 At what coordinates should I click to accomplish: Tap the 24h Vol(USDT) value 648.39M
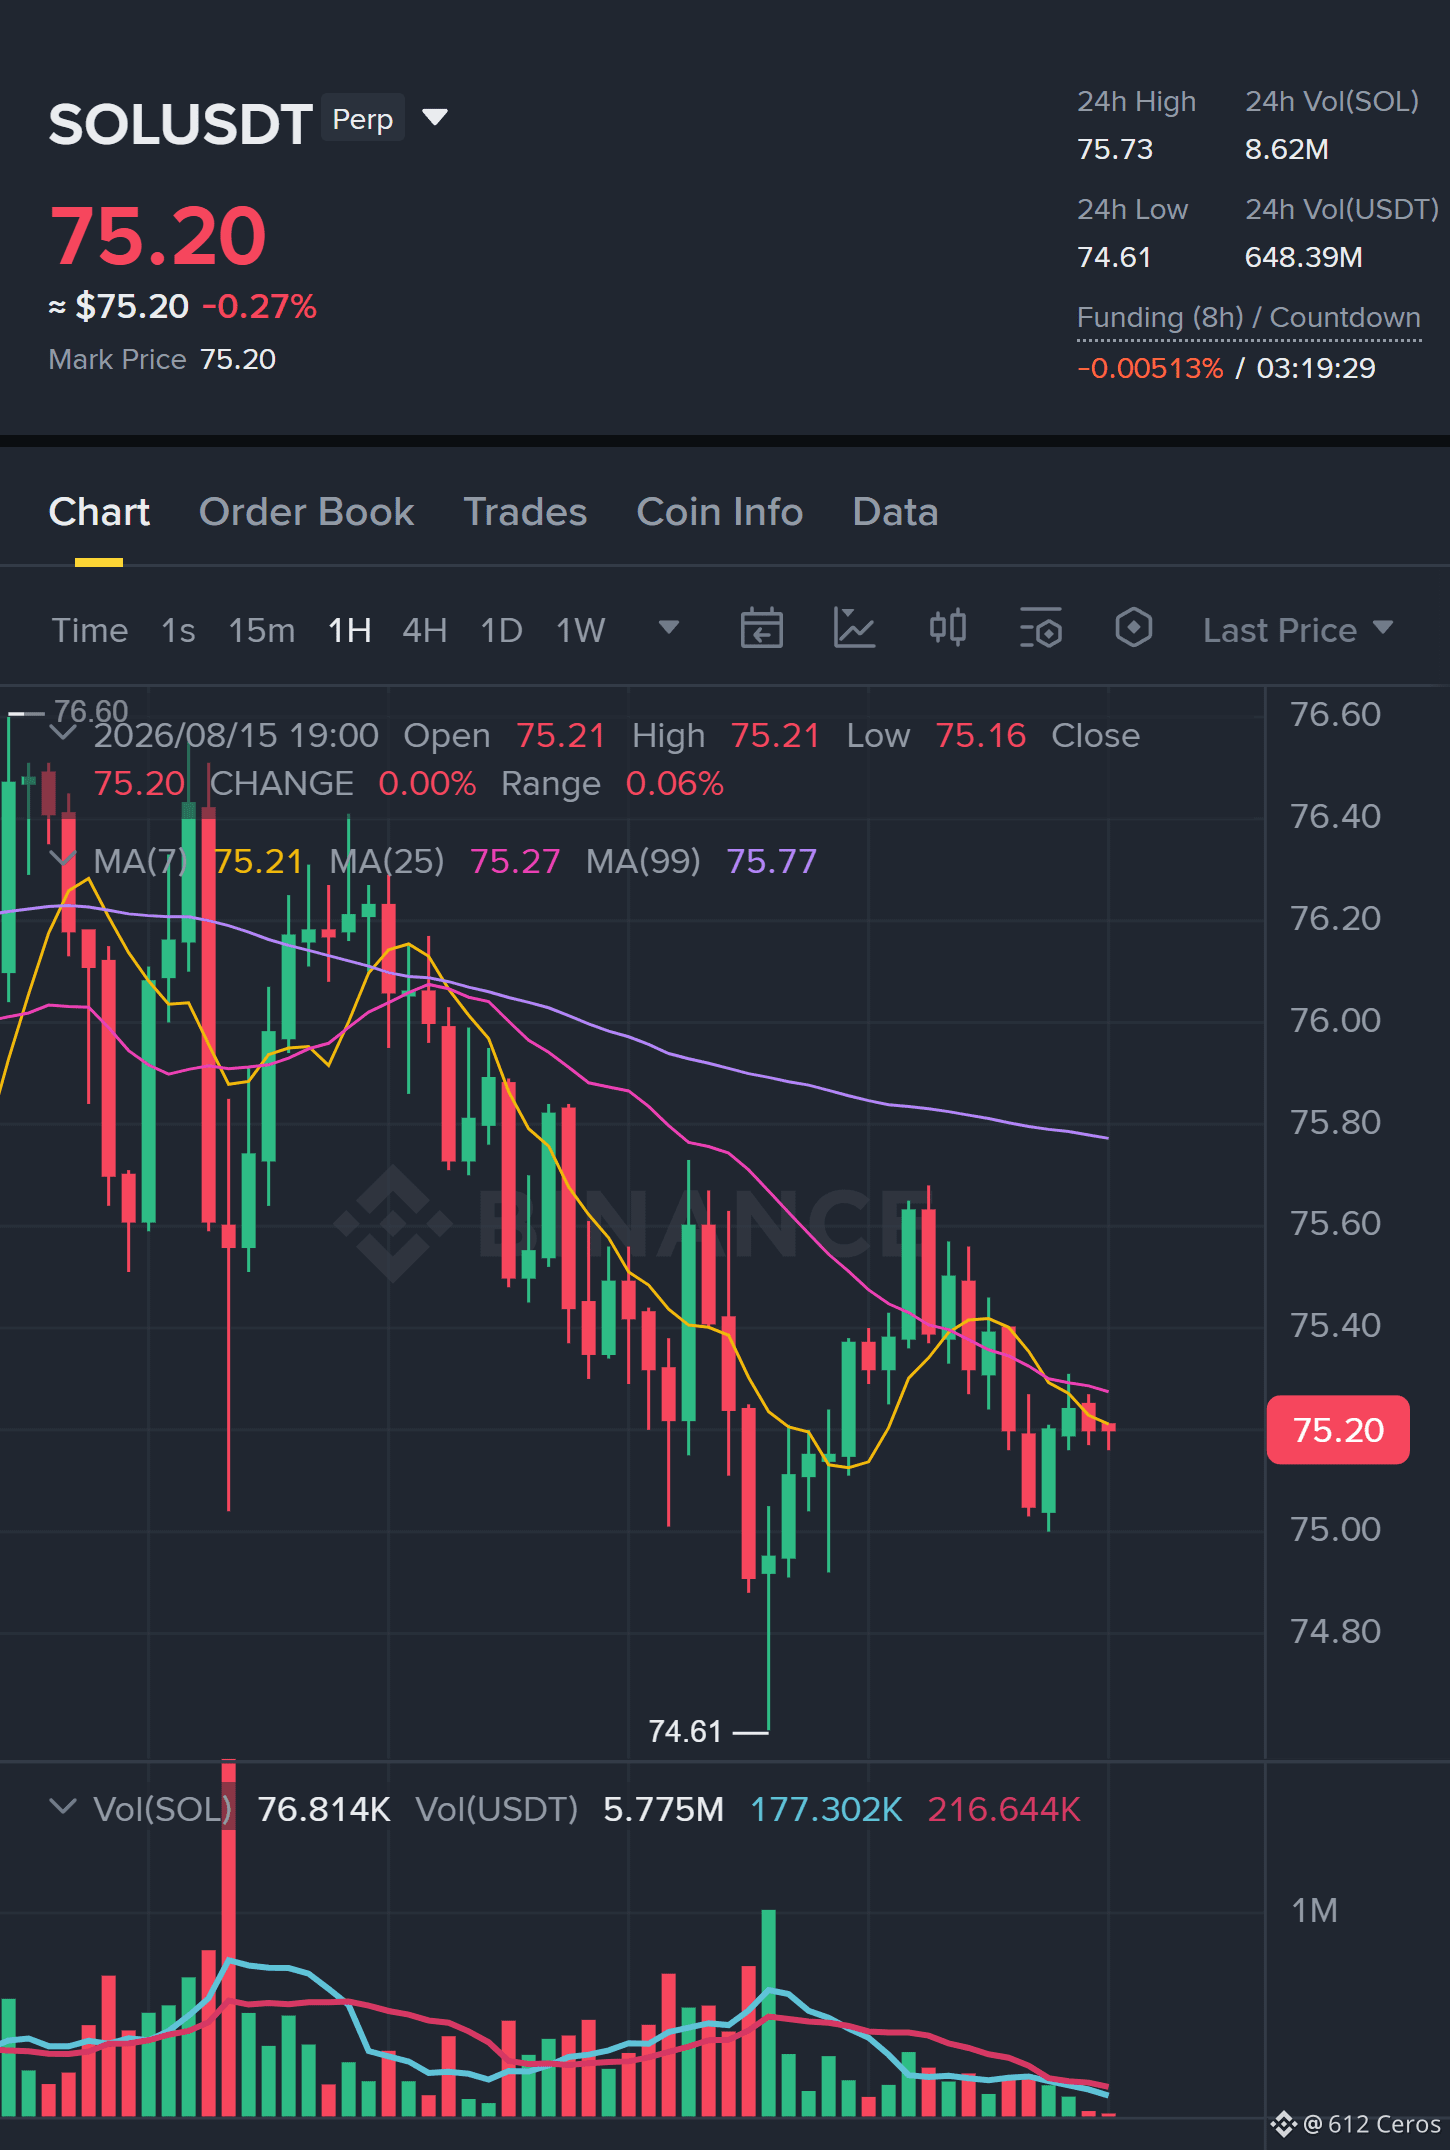[1303, 257]
